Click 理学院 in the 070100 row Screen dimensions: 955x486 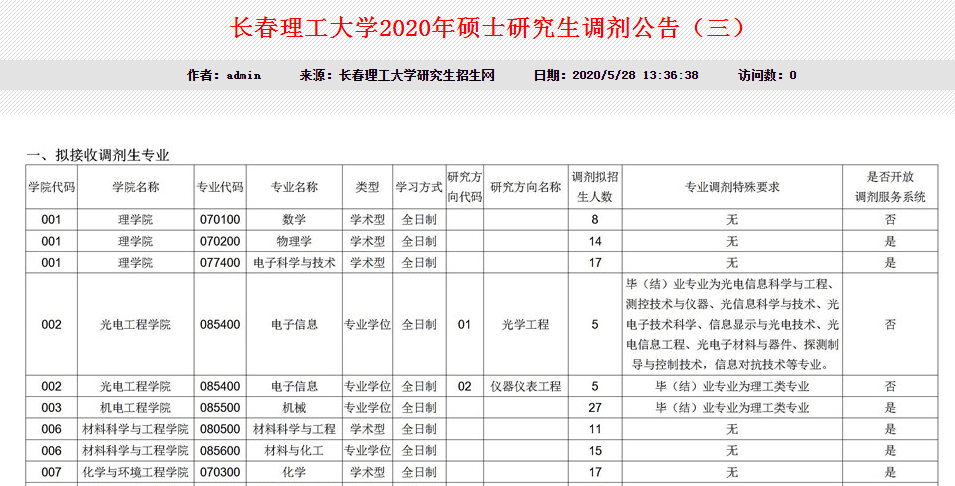point(136,220)
